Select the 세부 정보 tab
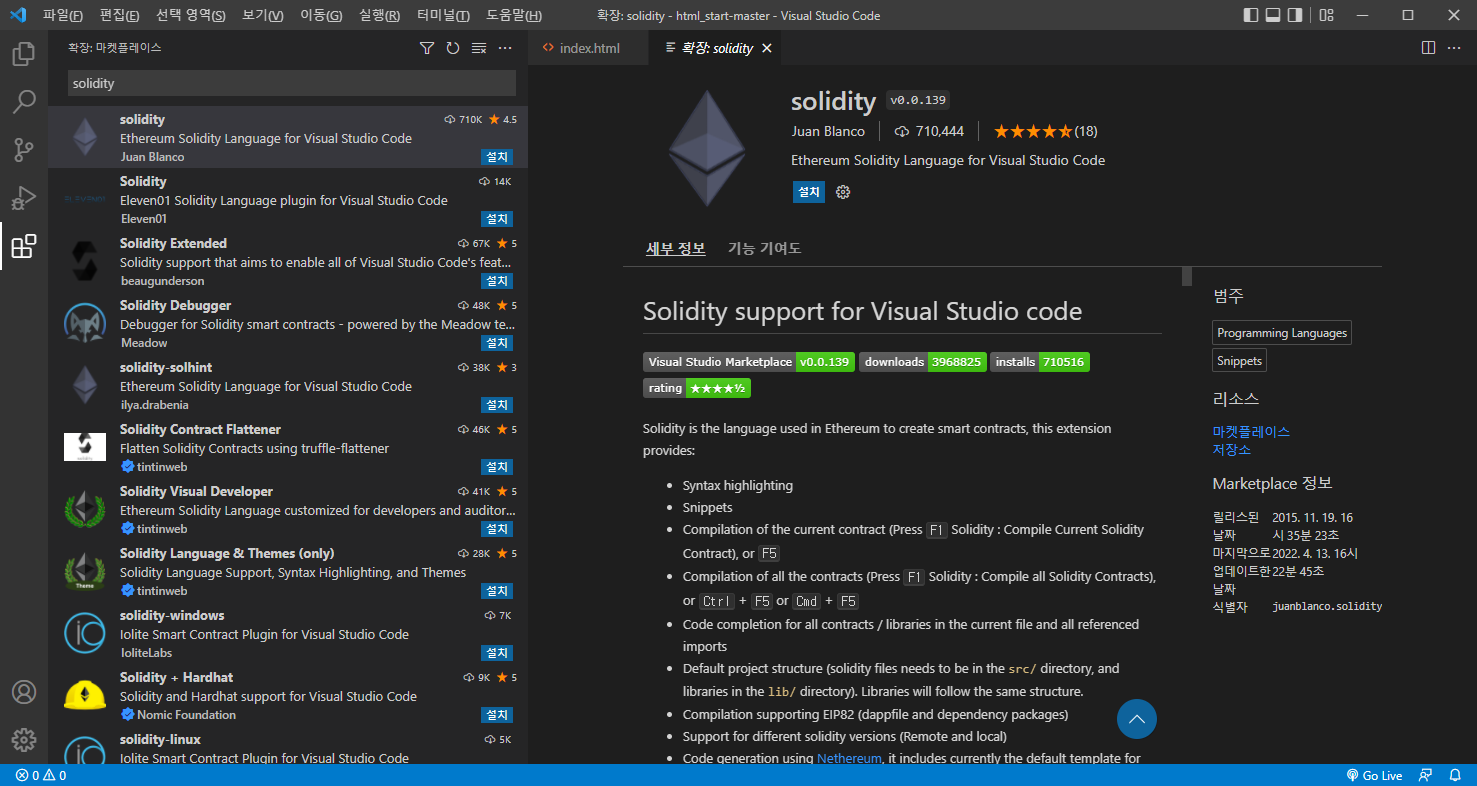Image resolution: width=1477 pixels, height=786 pixels. tap(675, 248)
